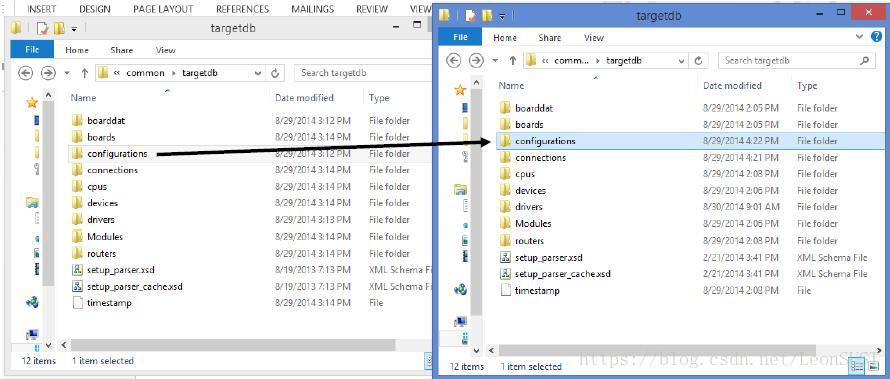
Task: Click Back arrow in the right window
Action: (454, 60)
